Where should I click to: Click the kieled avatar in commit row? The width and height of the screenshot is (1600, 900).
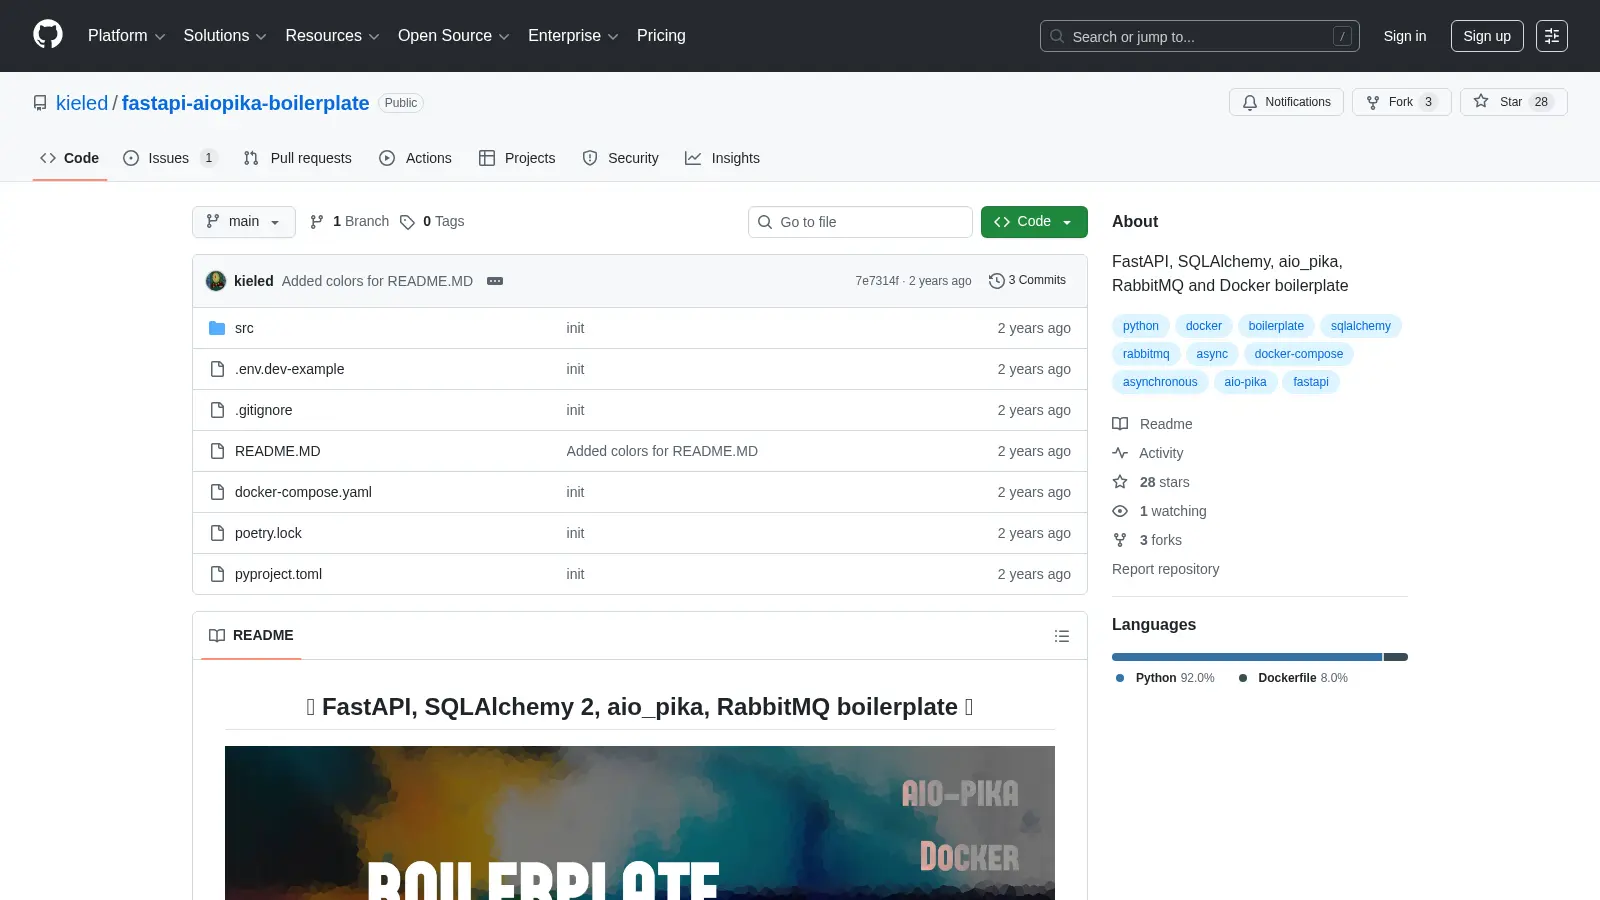(216, 281)
